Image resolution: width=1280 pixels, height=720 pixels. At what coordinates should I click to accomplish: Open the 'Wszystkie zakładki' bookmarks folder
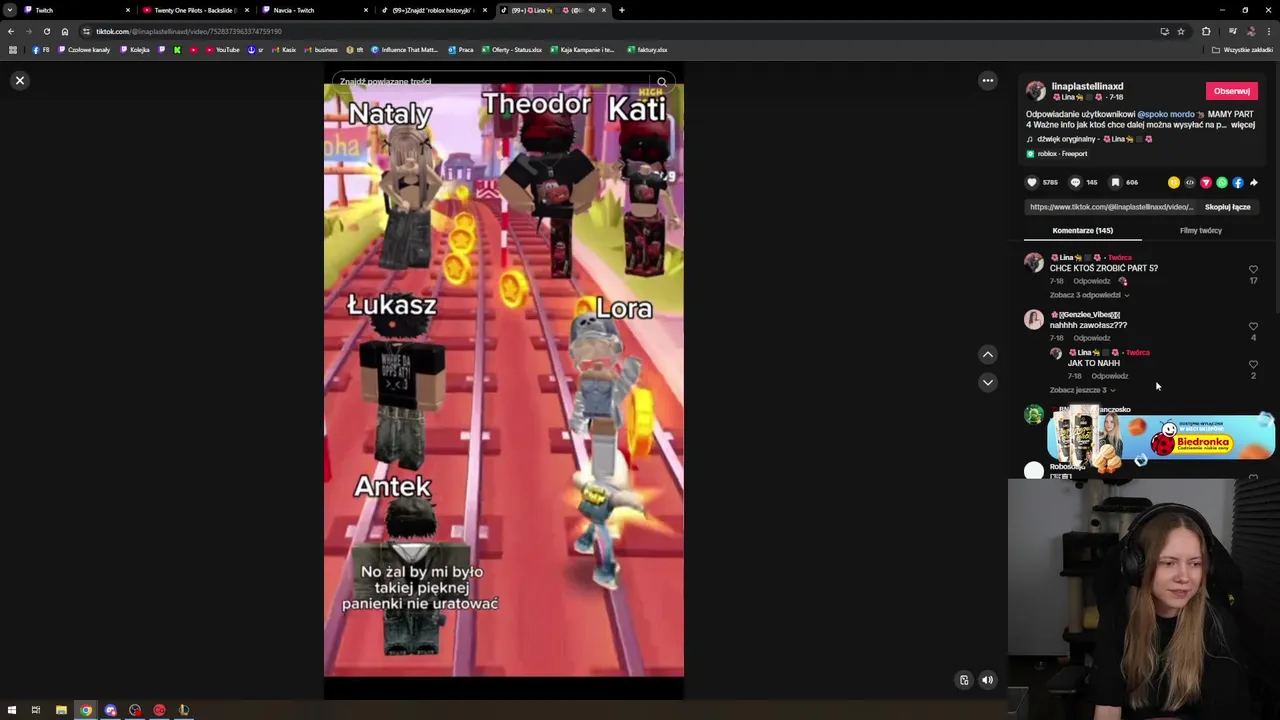pos(1242,49)
